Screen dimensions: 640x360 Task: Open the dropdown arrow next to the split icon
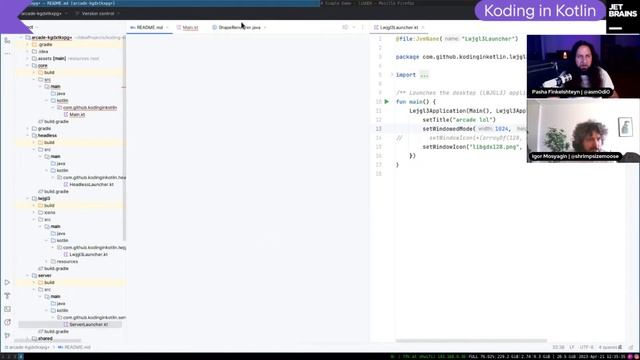click(354, 27)
